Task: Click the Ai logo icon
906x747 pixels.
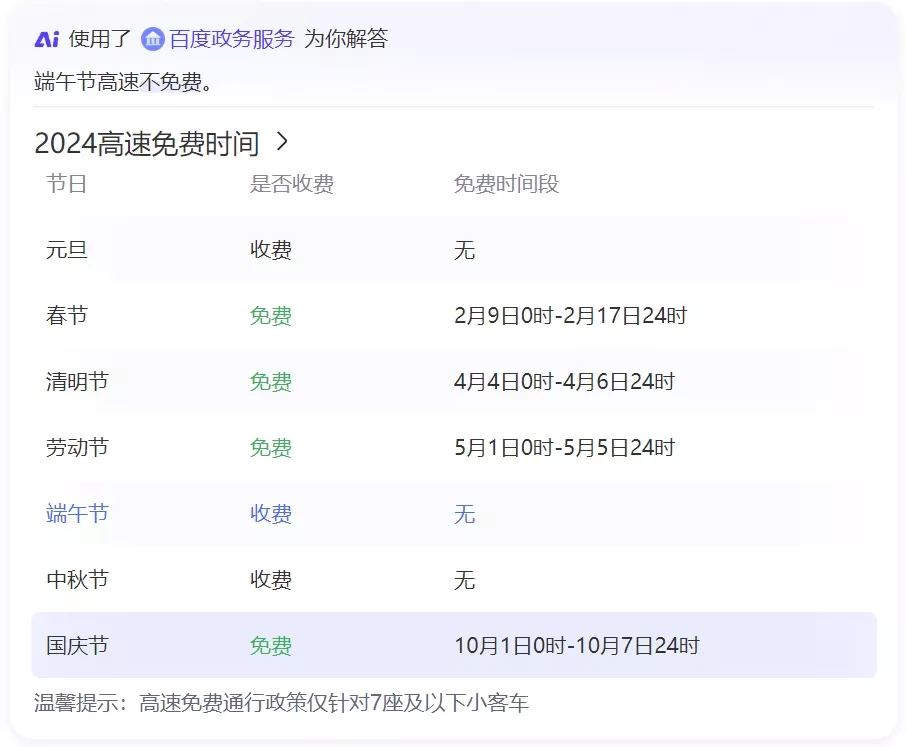Action: pos(47,39)
